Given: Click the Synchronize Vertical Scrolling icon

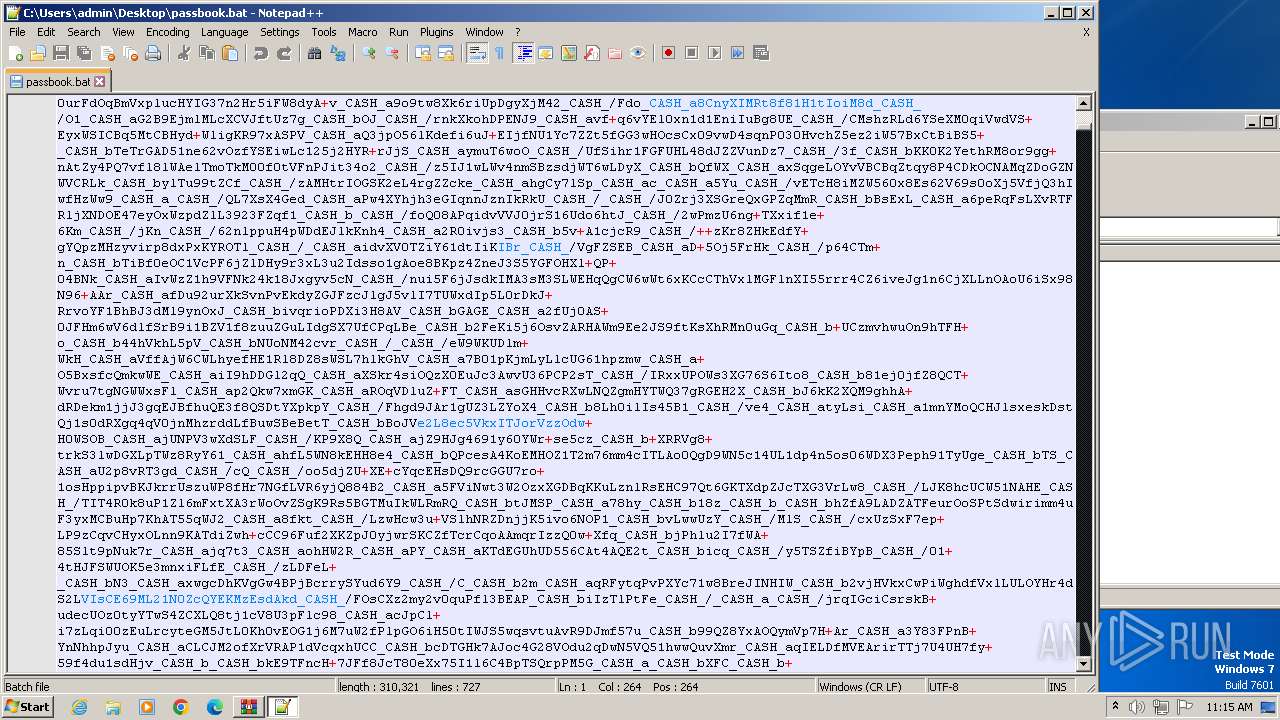Looking at the screenshot, I should click(x=423, y=53).
